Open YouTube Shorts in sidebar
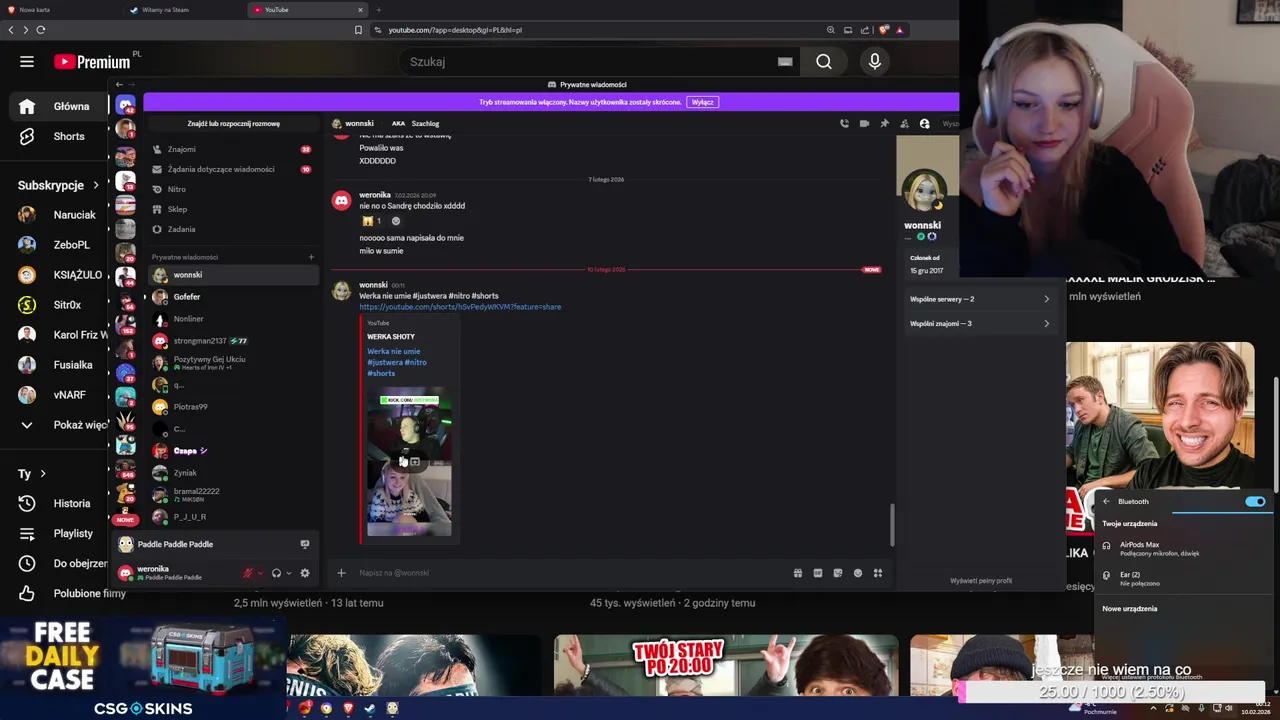Image resolution: width=1280 pixels, height=720 pixels. click(x=58, y=136)
